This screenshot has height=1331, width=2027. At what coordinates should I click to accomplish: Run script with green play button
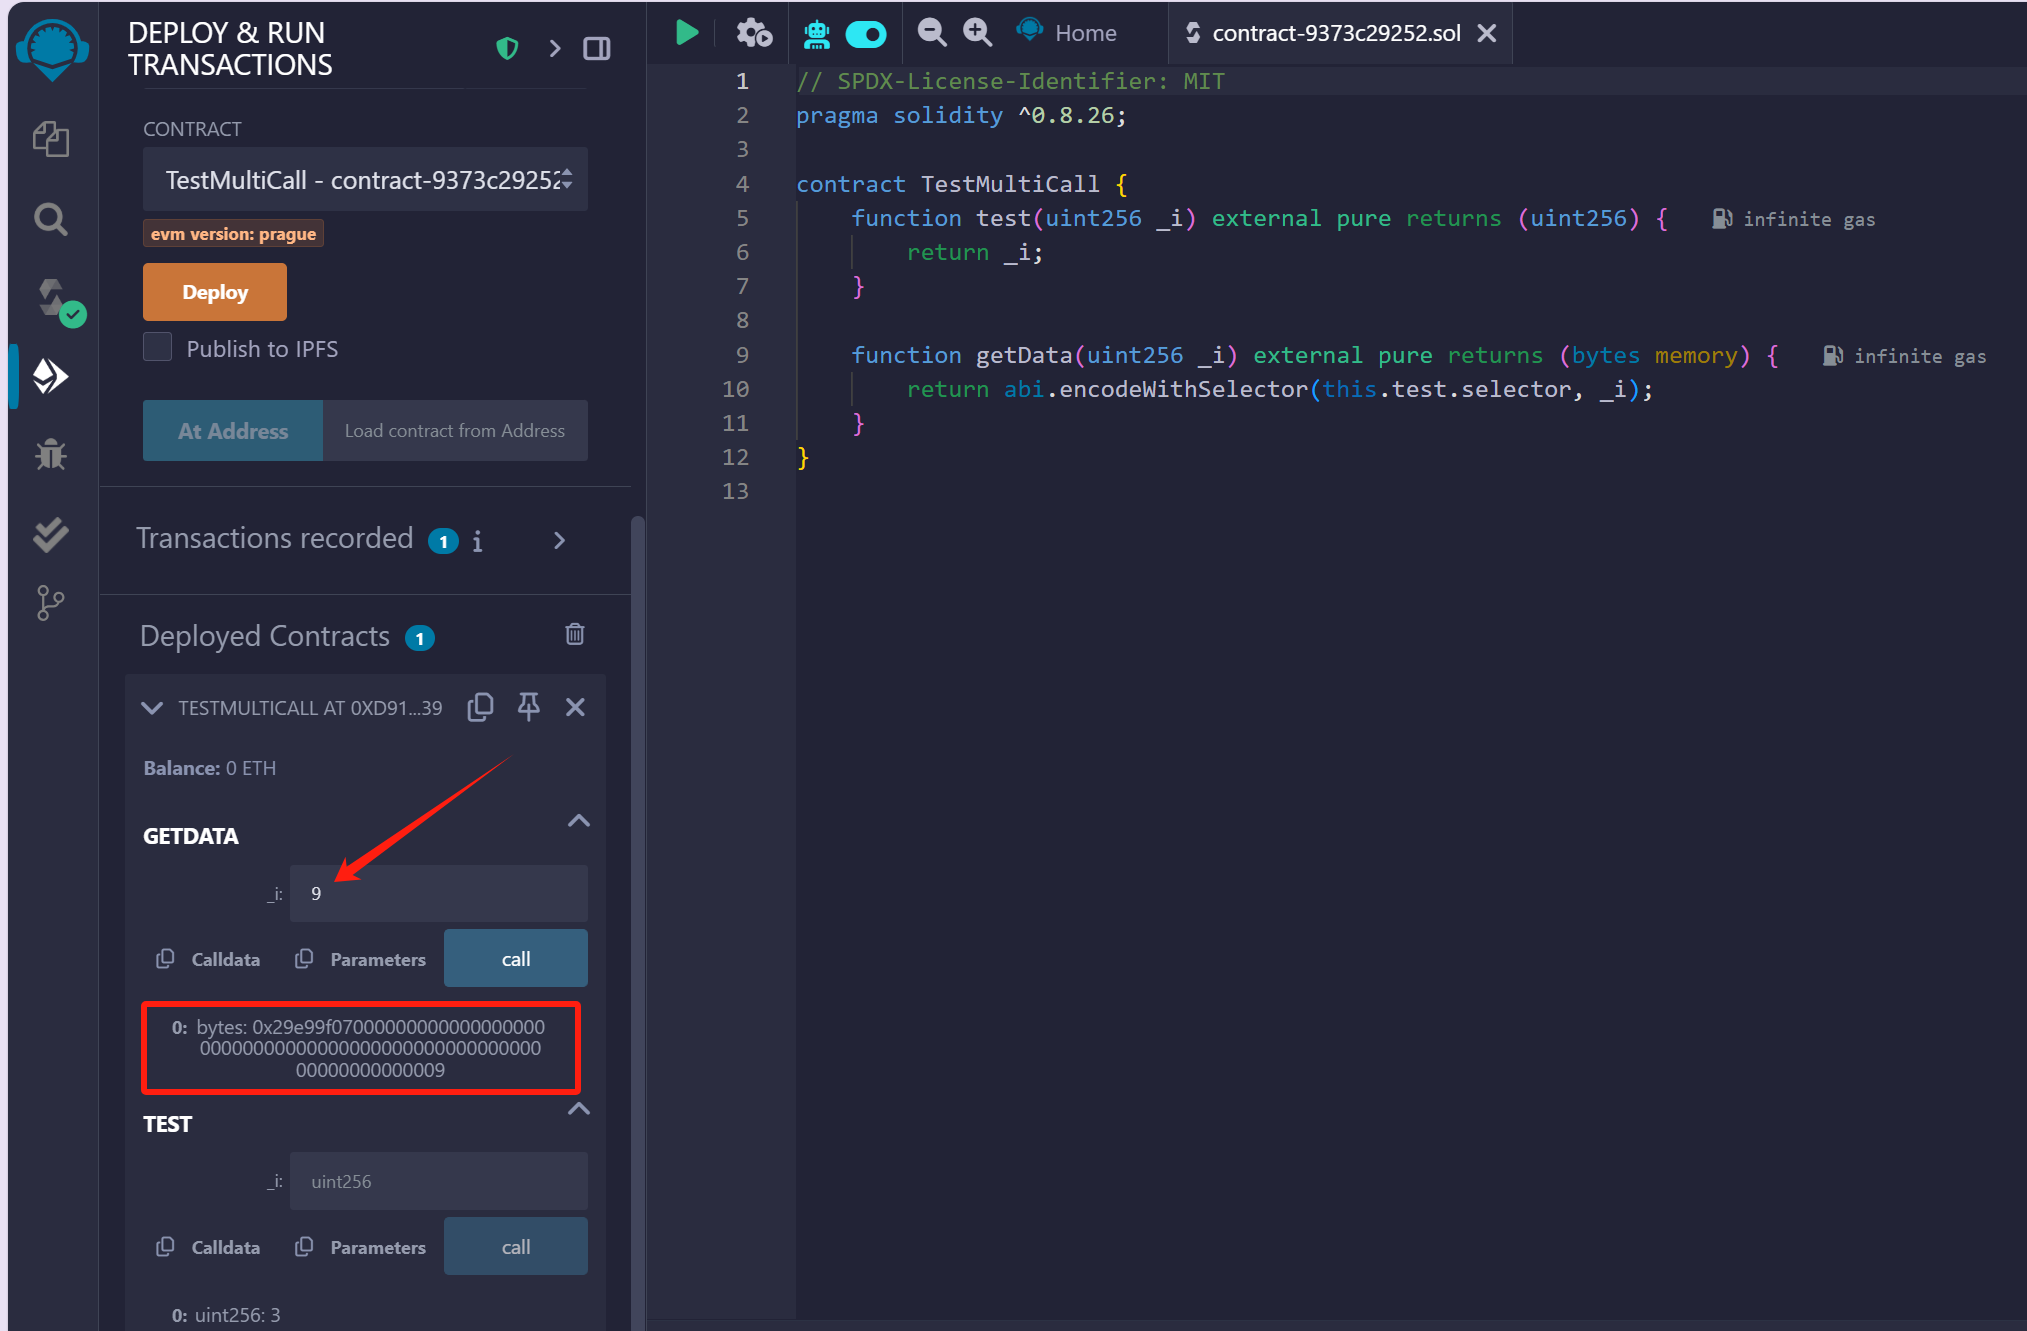tap(687, 33)
